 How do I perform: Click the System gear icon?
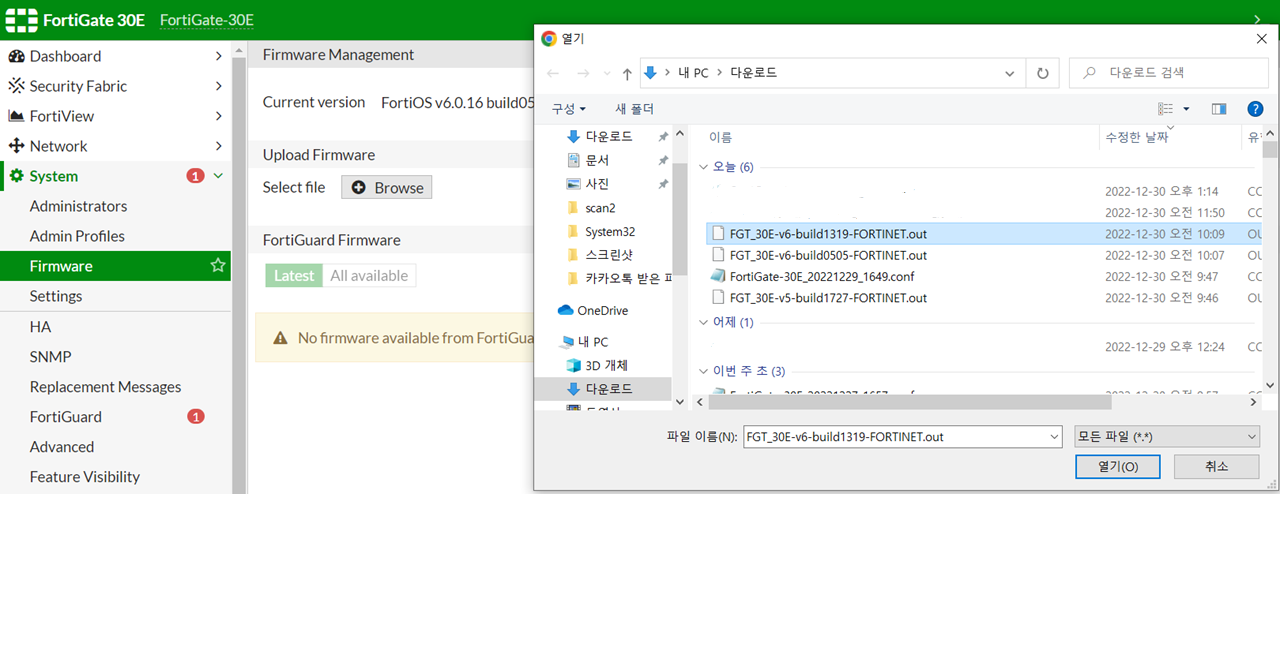click(16, 176)
